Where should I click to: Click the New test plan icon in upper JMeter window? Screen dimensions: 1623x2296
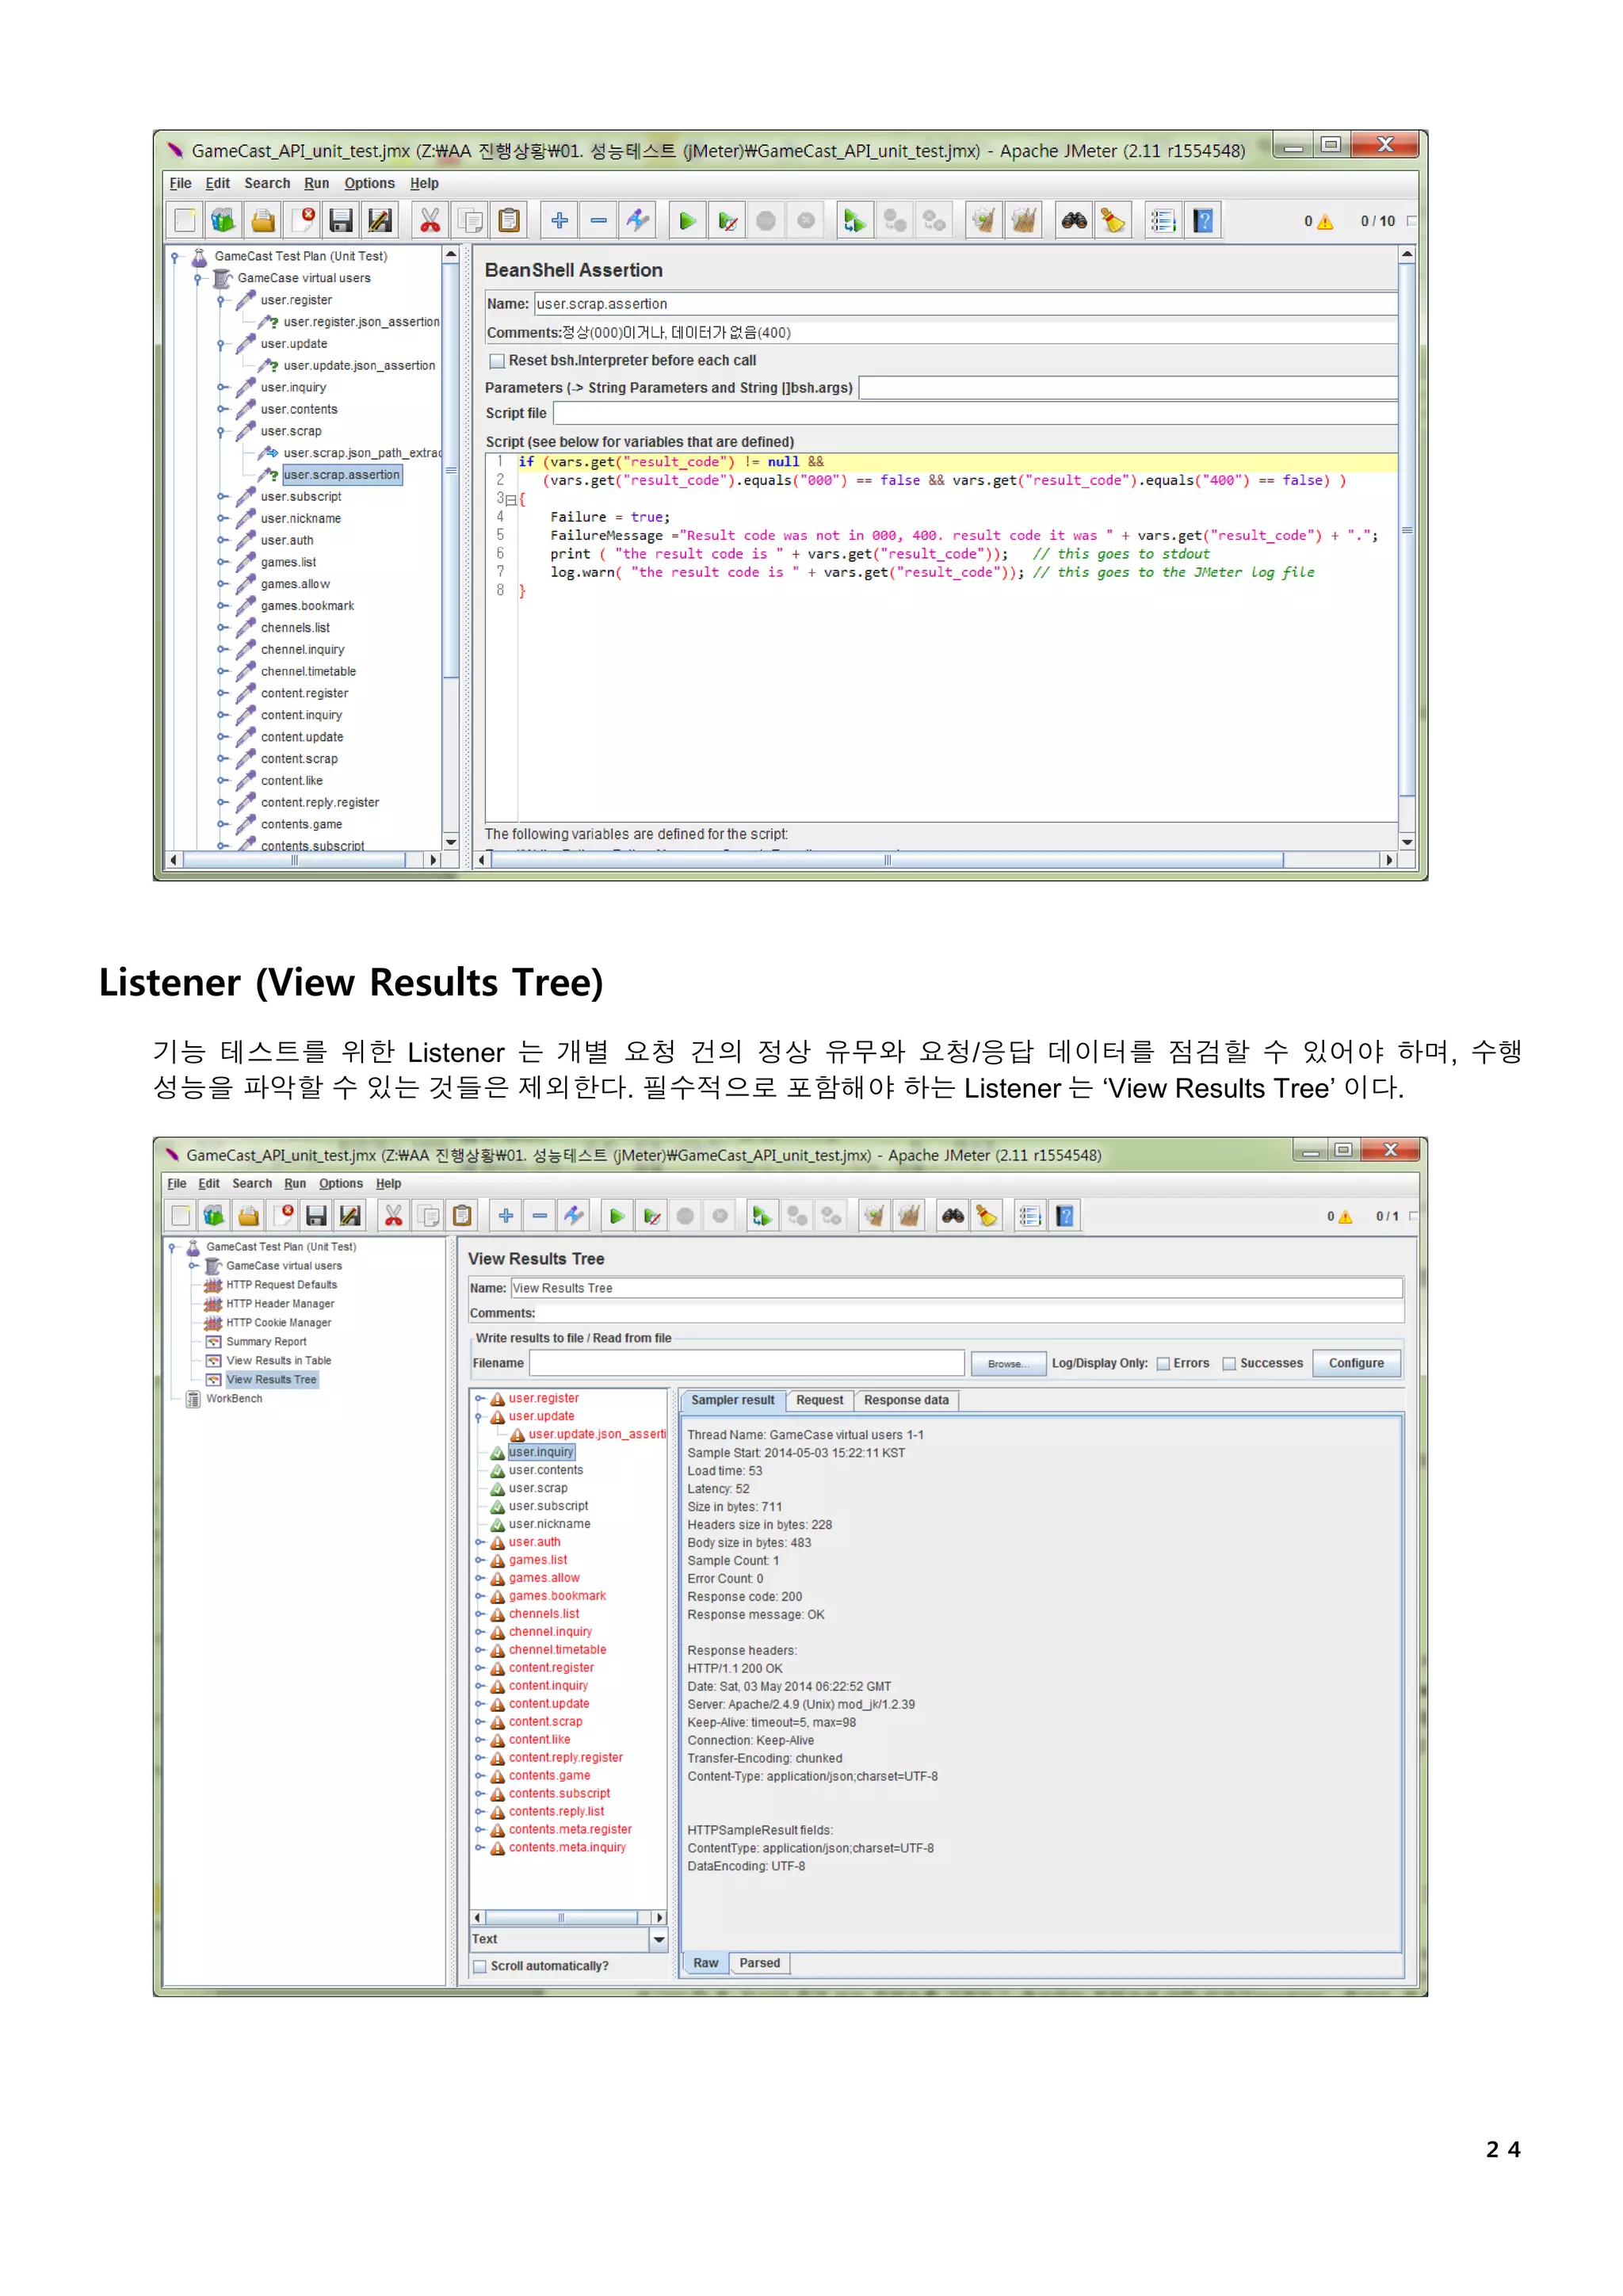pos(186,220)
